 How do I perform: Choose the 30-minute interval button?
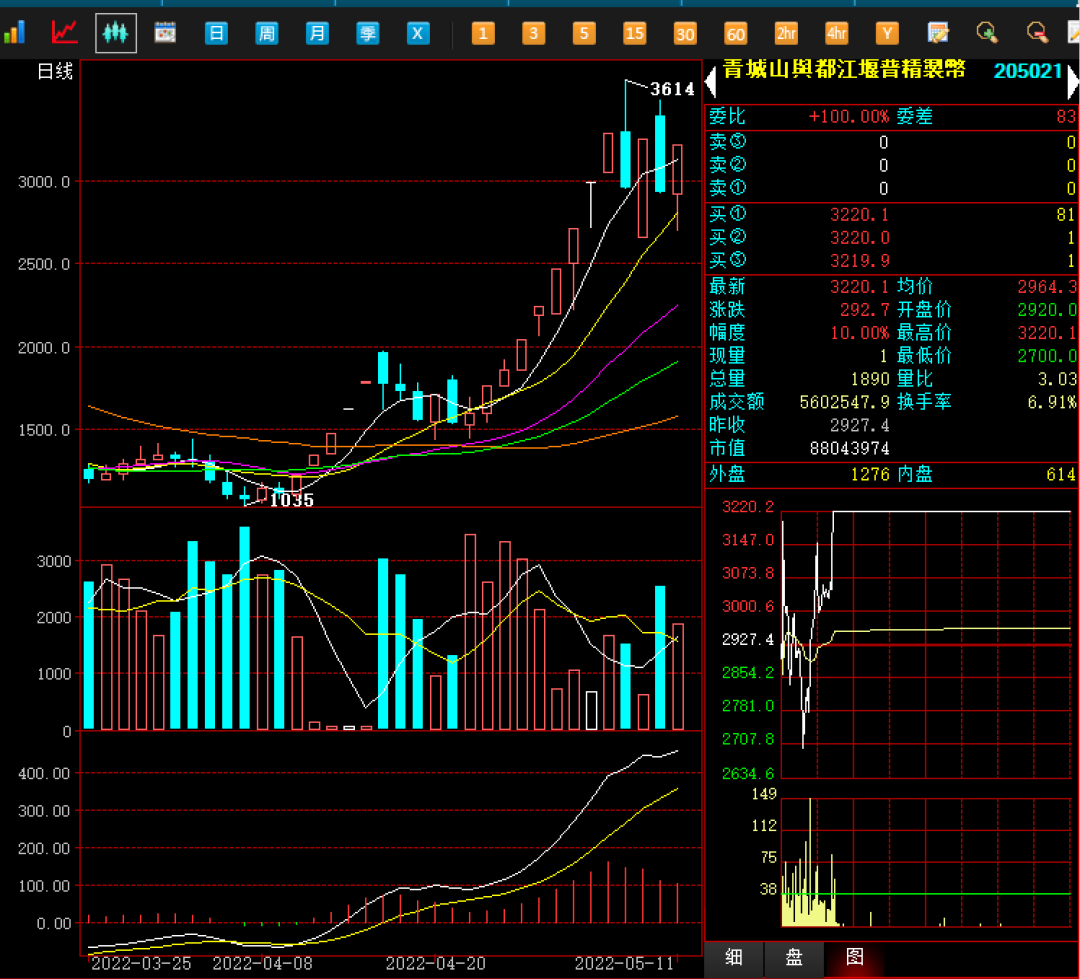pyautogui.click(x=685, y=33)
